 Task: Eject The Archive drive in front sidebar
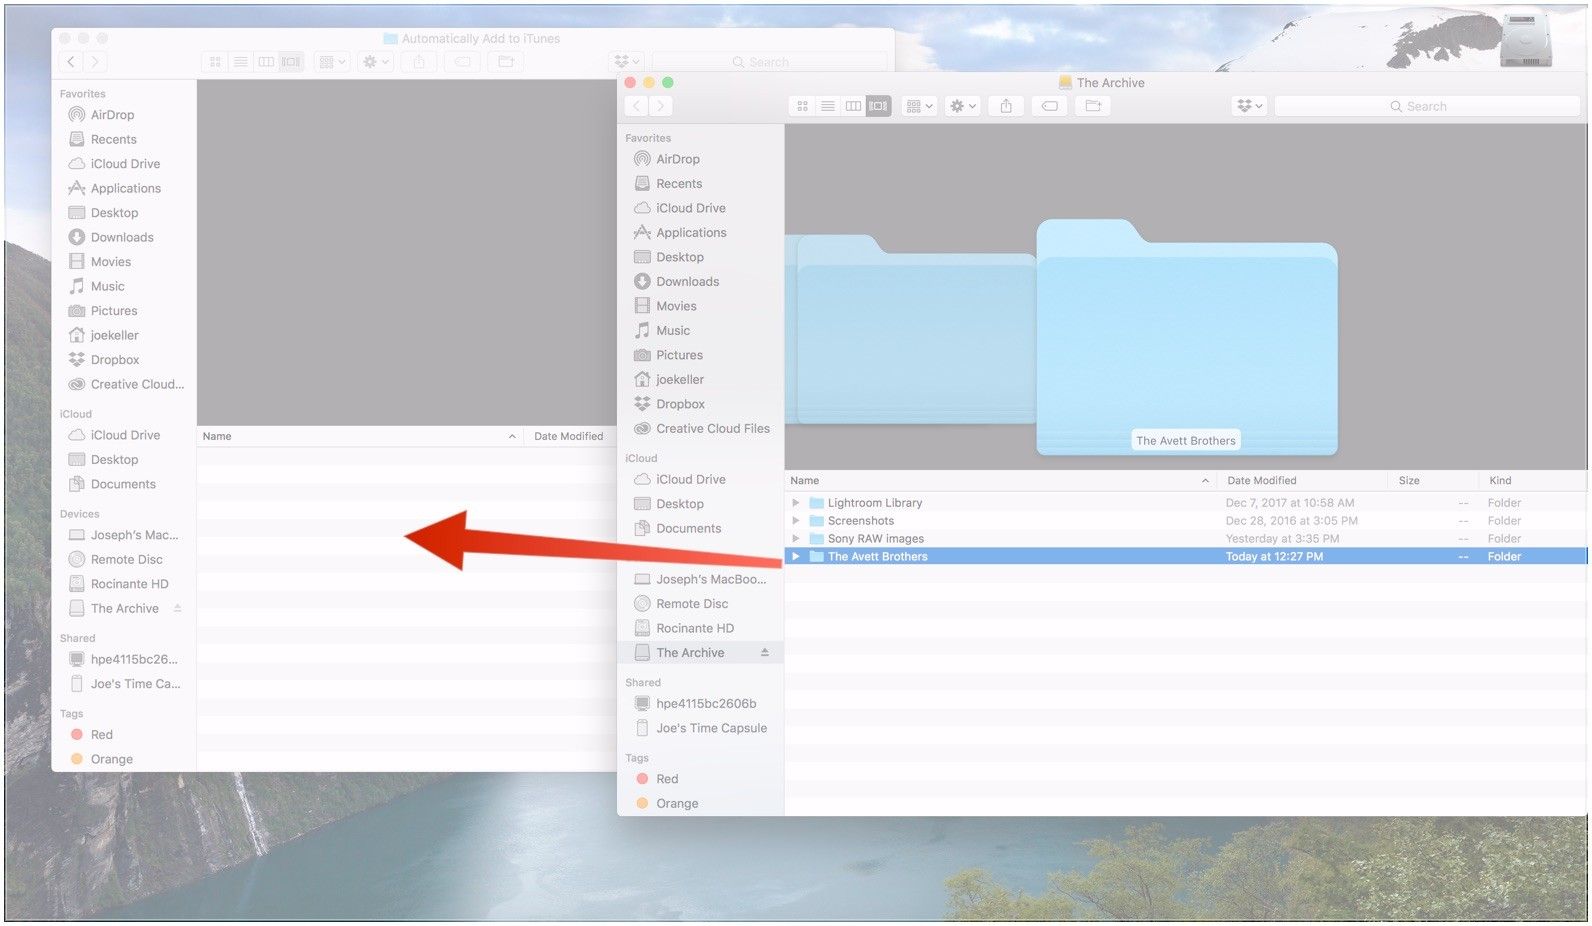click(x=765, y=653)
